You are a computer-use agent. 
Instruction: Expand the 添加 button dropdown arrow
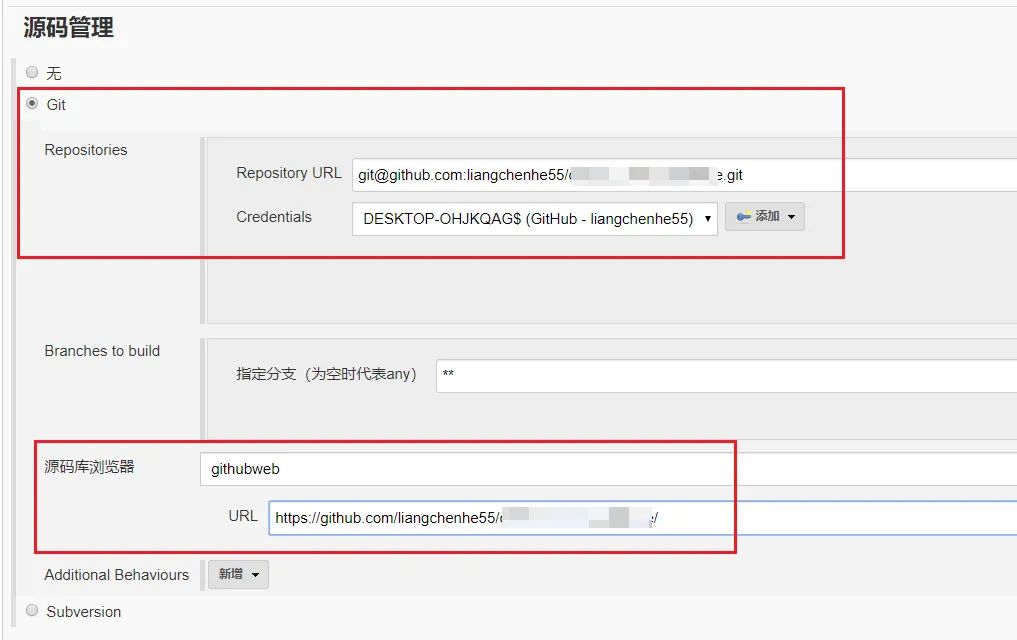point(791,217)
